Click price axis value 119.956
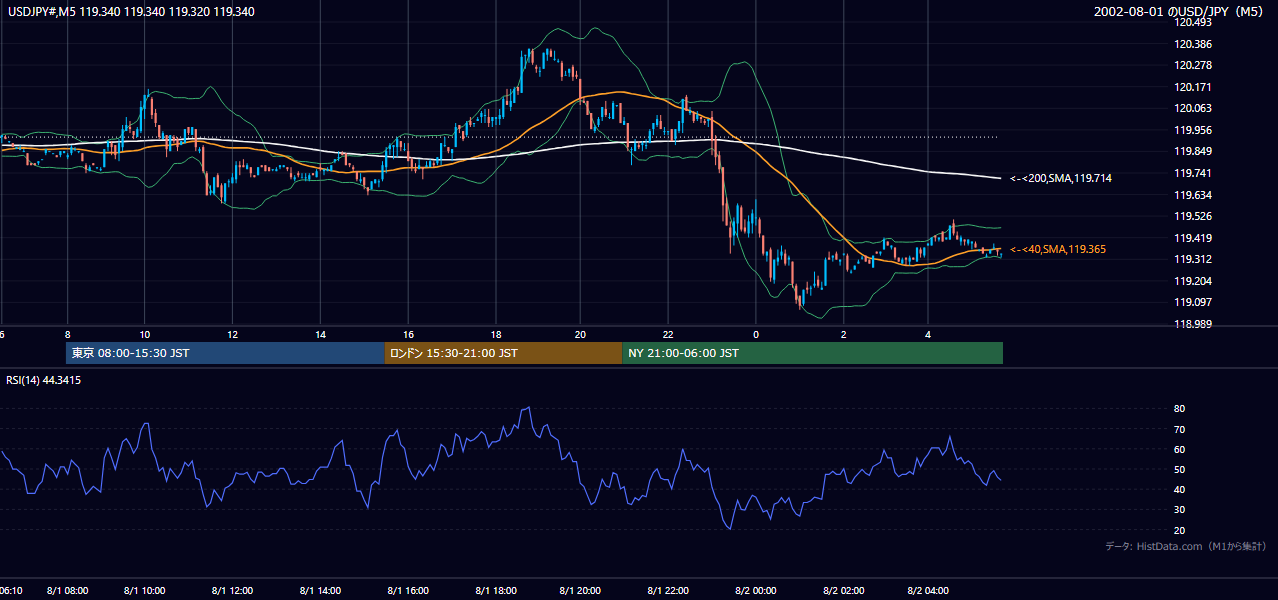Image resolution: width=1278 pixels, height=600 pixels. [1195, 130]
